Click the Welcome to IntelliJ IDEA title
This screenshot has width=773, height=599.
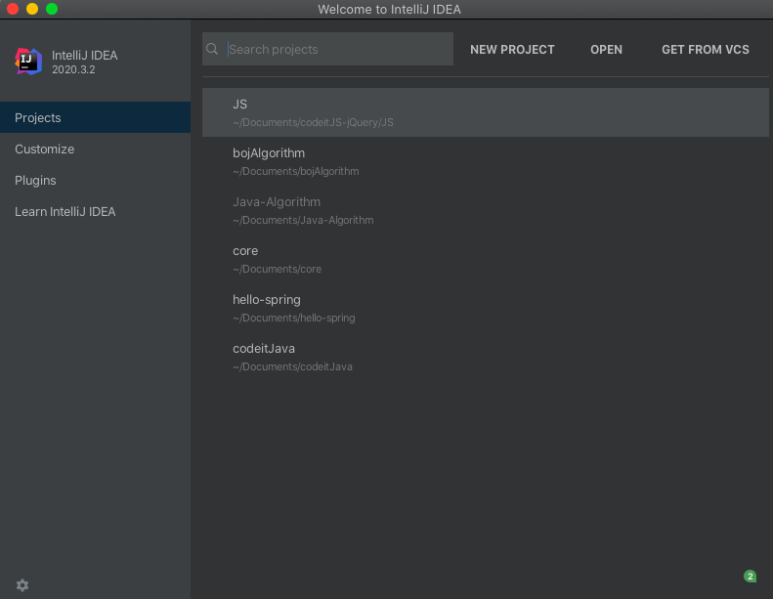(389, 9)
